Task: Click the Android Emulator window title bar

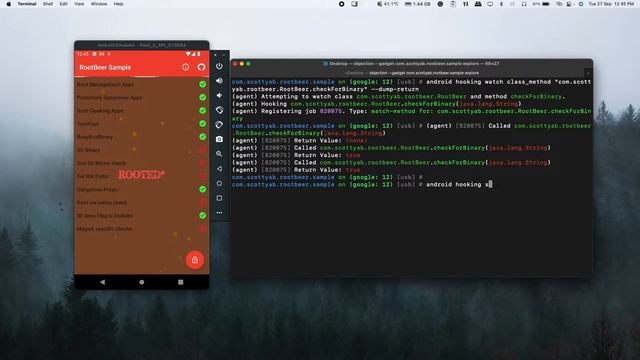Action: pos(142,45)
